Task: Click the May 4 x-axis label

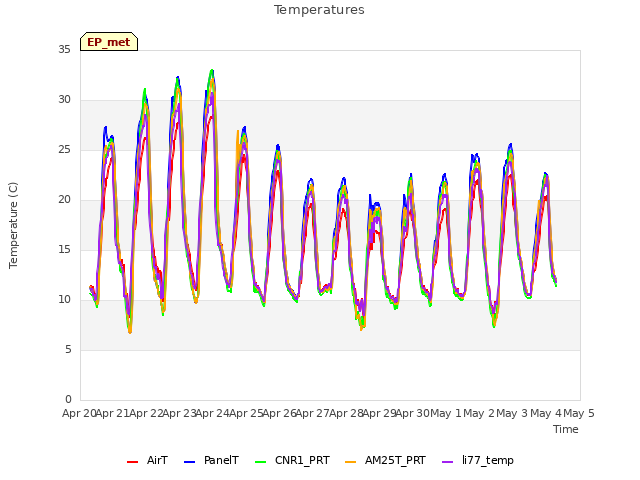Action: click(x=546, y=413)
